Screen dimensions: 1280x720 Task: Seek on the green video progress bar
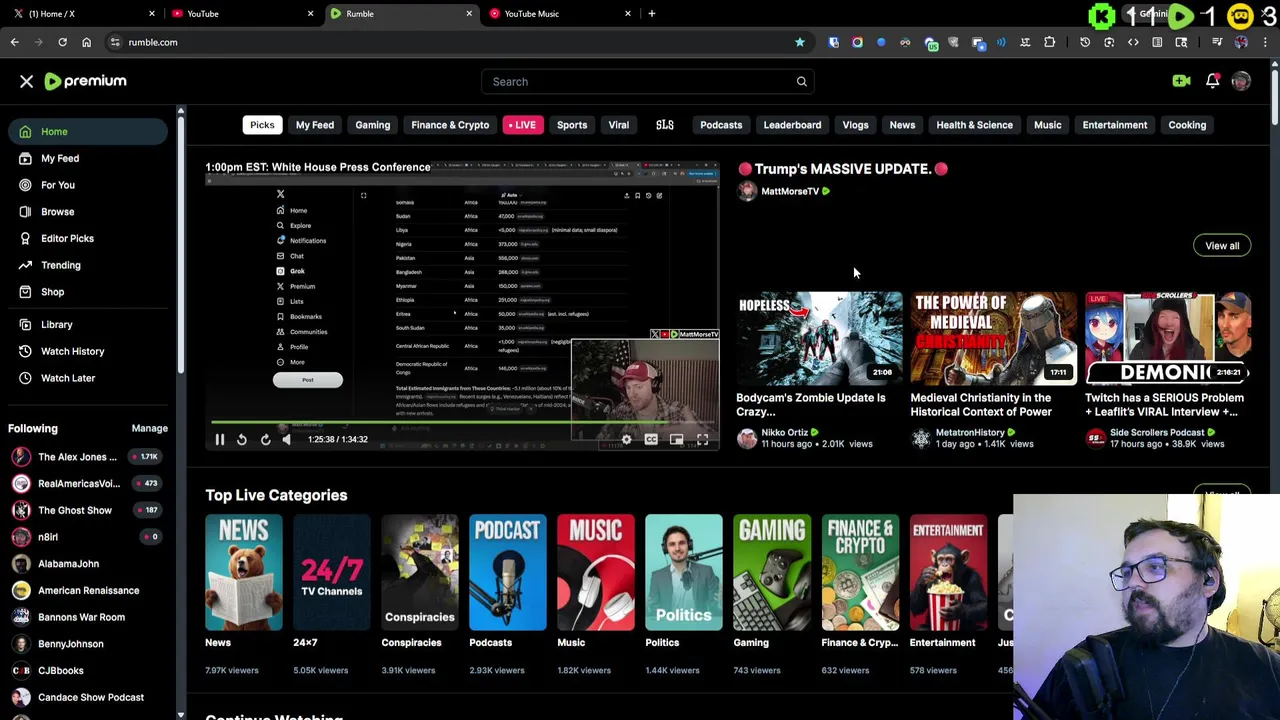coord(462,422)
